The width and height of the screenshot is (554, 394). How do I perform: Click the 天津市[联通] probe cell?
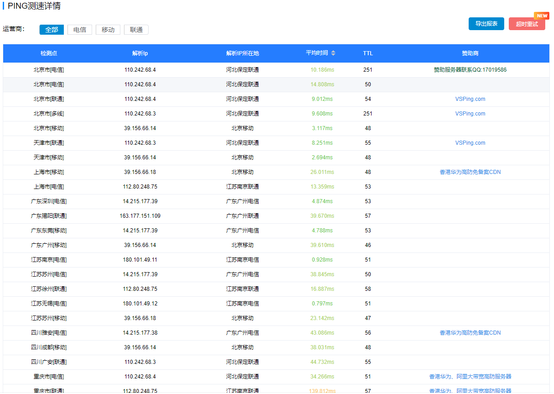point(49,143)
